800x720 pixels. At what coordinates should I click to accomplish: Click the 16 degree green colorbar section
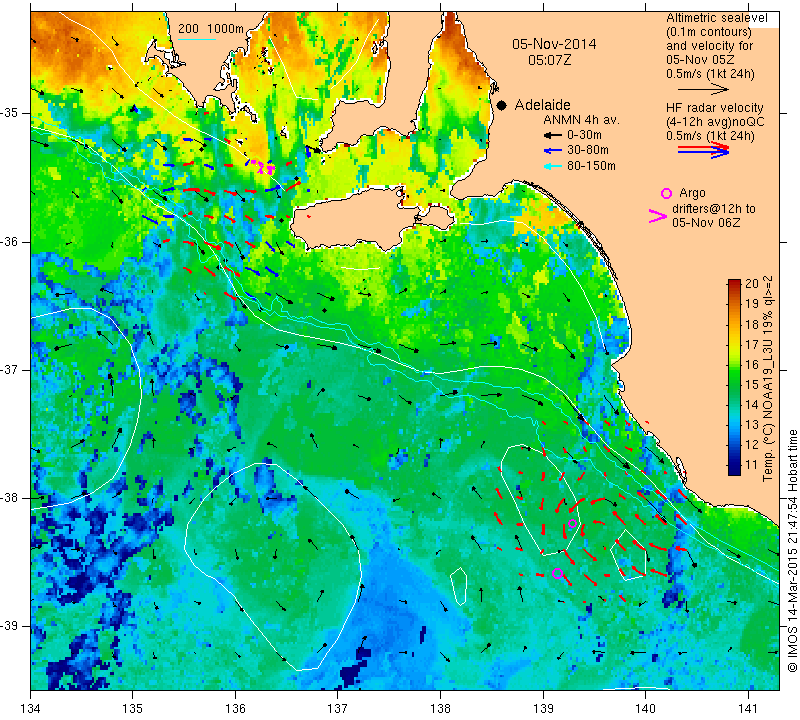(x=734, y=364)
